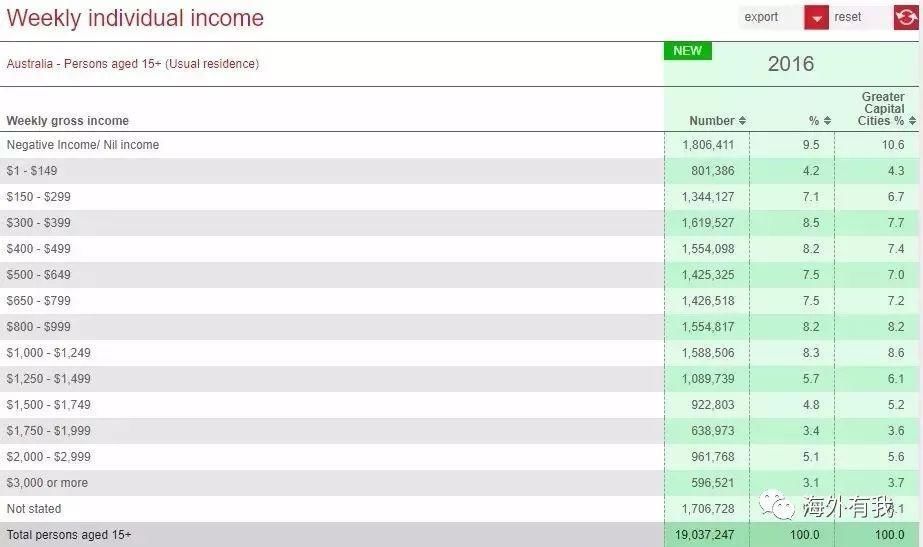Sort by Number column arrows

(x=742, y=121)
